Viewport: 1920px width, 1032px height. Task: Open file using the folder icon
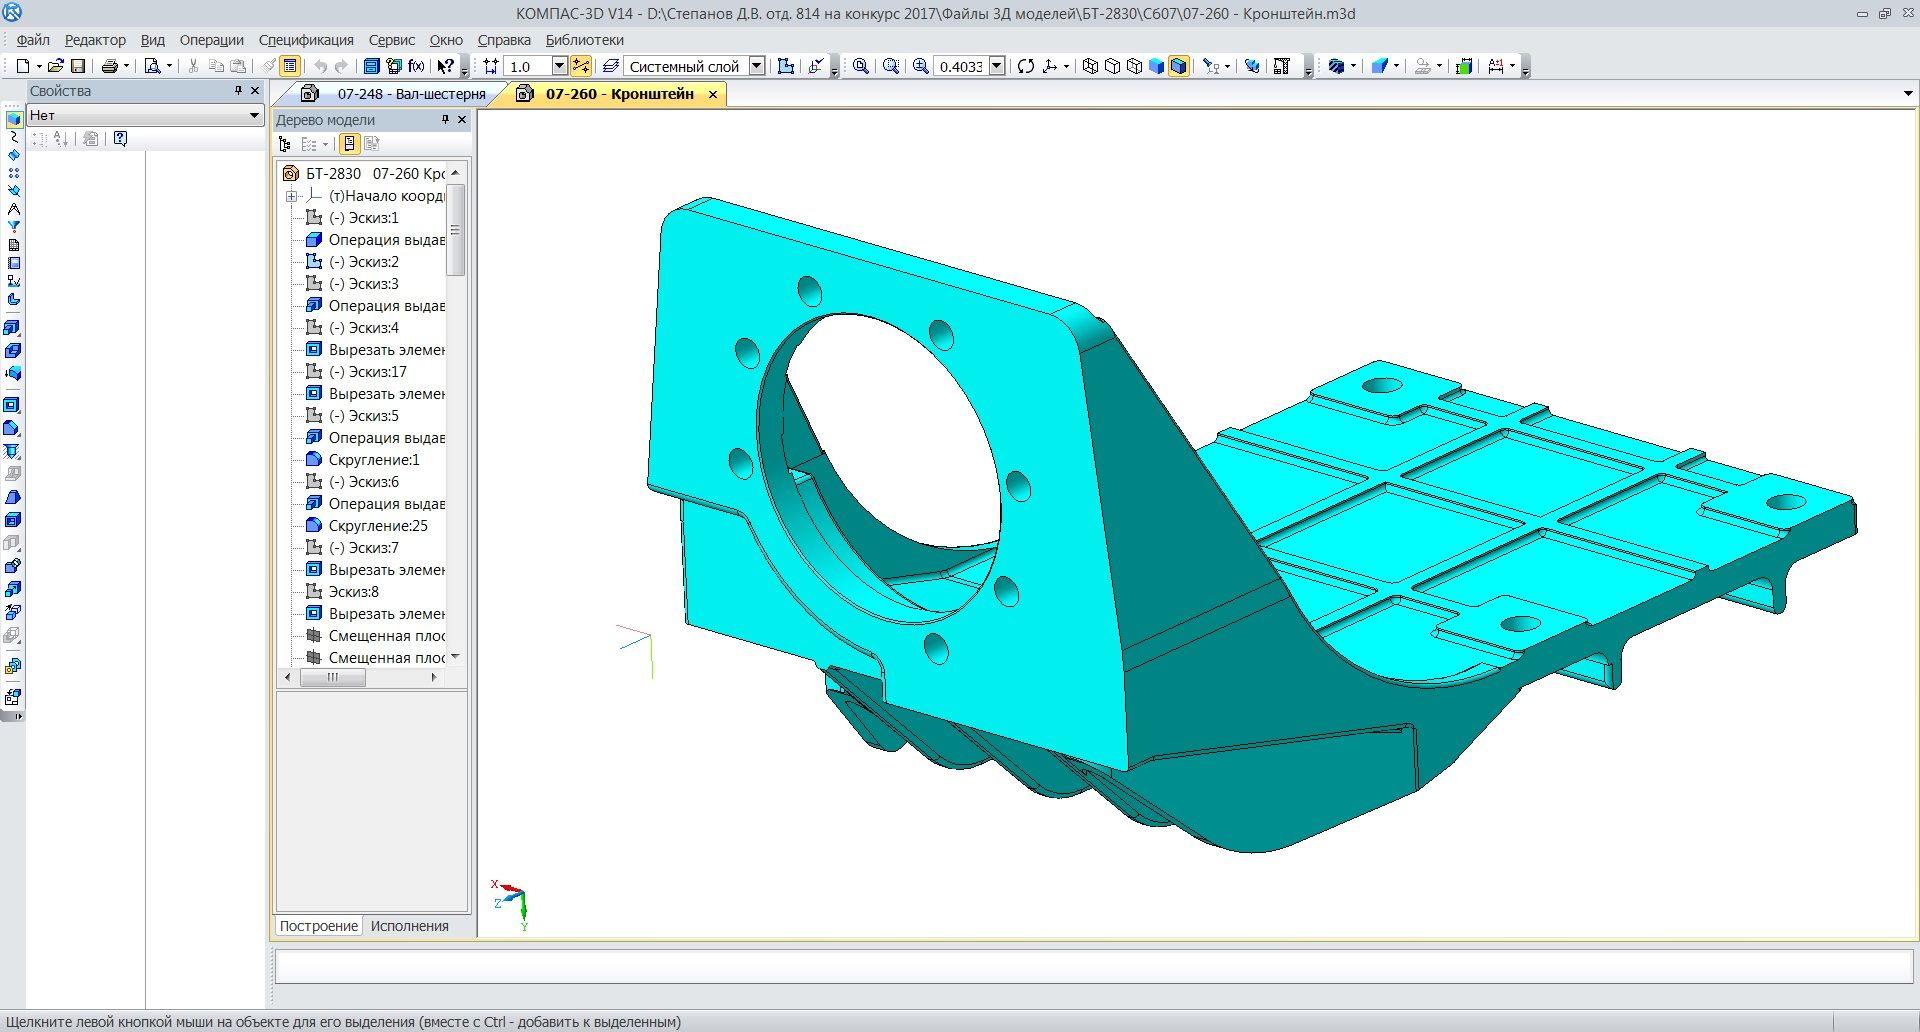56,66
